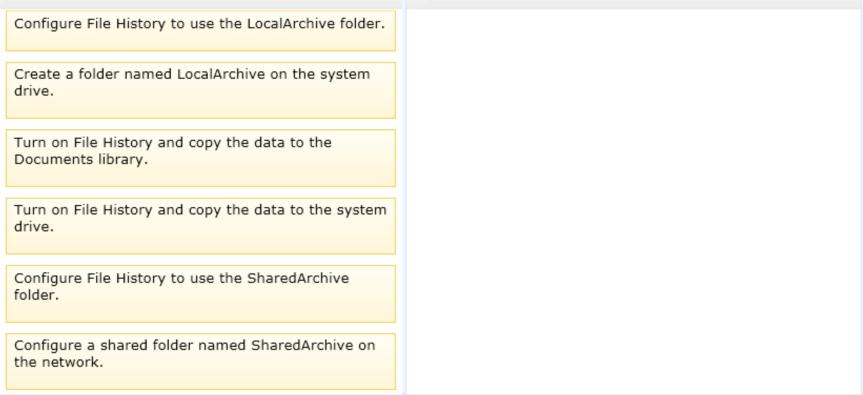The height and width of the screenshot is (395, 863).
Task: Click the empty answer area on the right
Action: tap(634, 201)
